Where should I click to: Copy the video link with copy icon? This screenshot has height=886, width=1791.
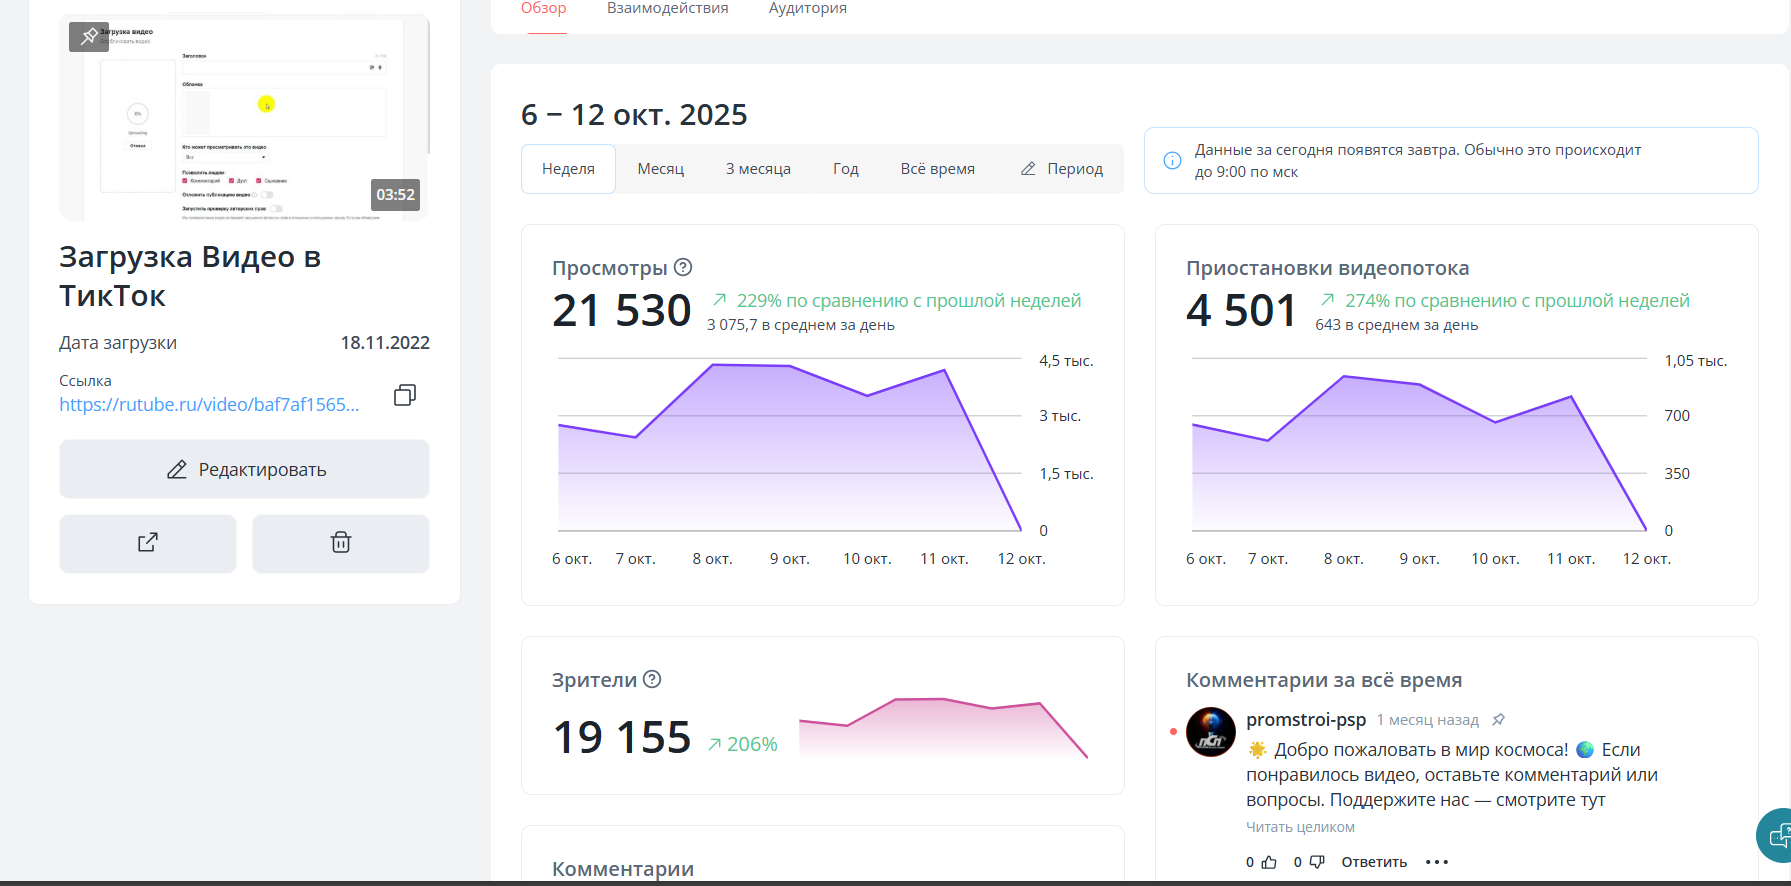tap(405, 395)
